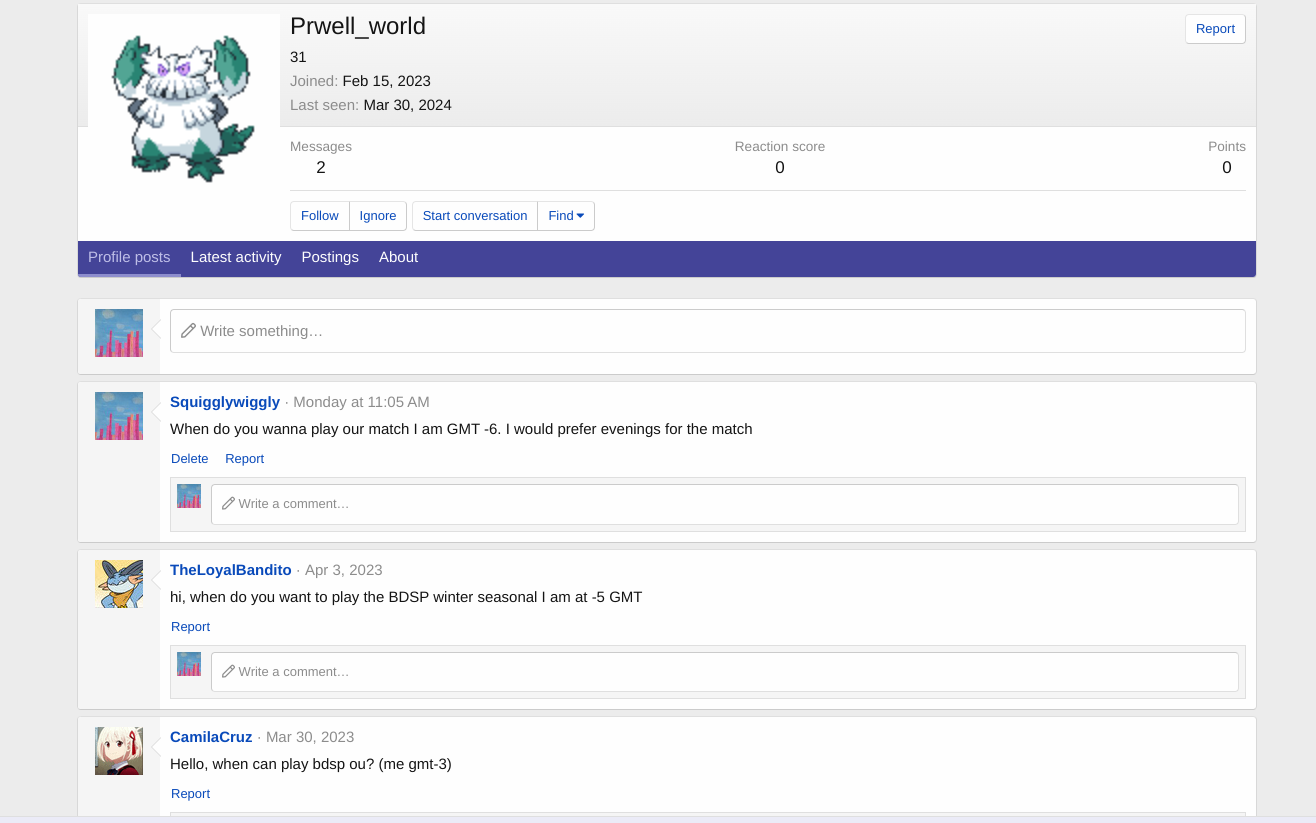1316x823 pixels.
Task: Switch to the Latest activity tab
Action: coord(236,258)
